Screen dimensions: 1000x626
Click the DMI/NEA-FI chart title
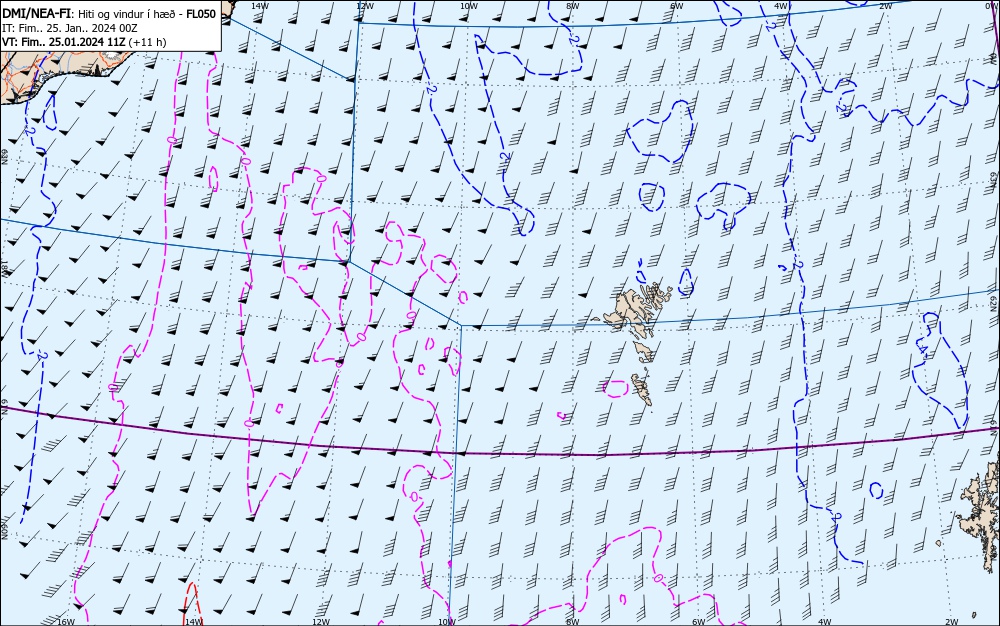coord(110,14)
